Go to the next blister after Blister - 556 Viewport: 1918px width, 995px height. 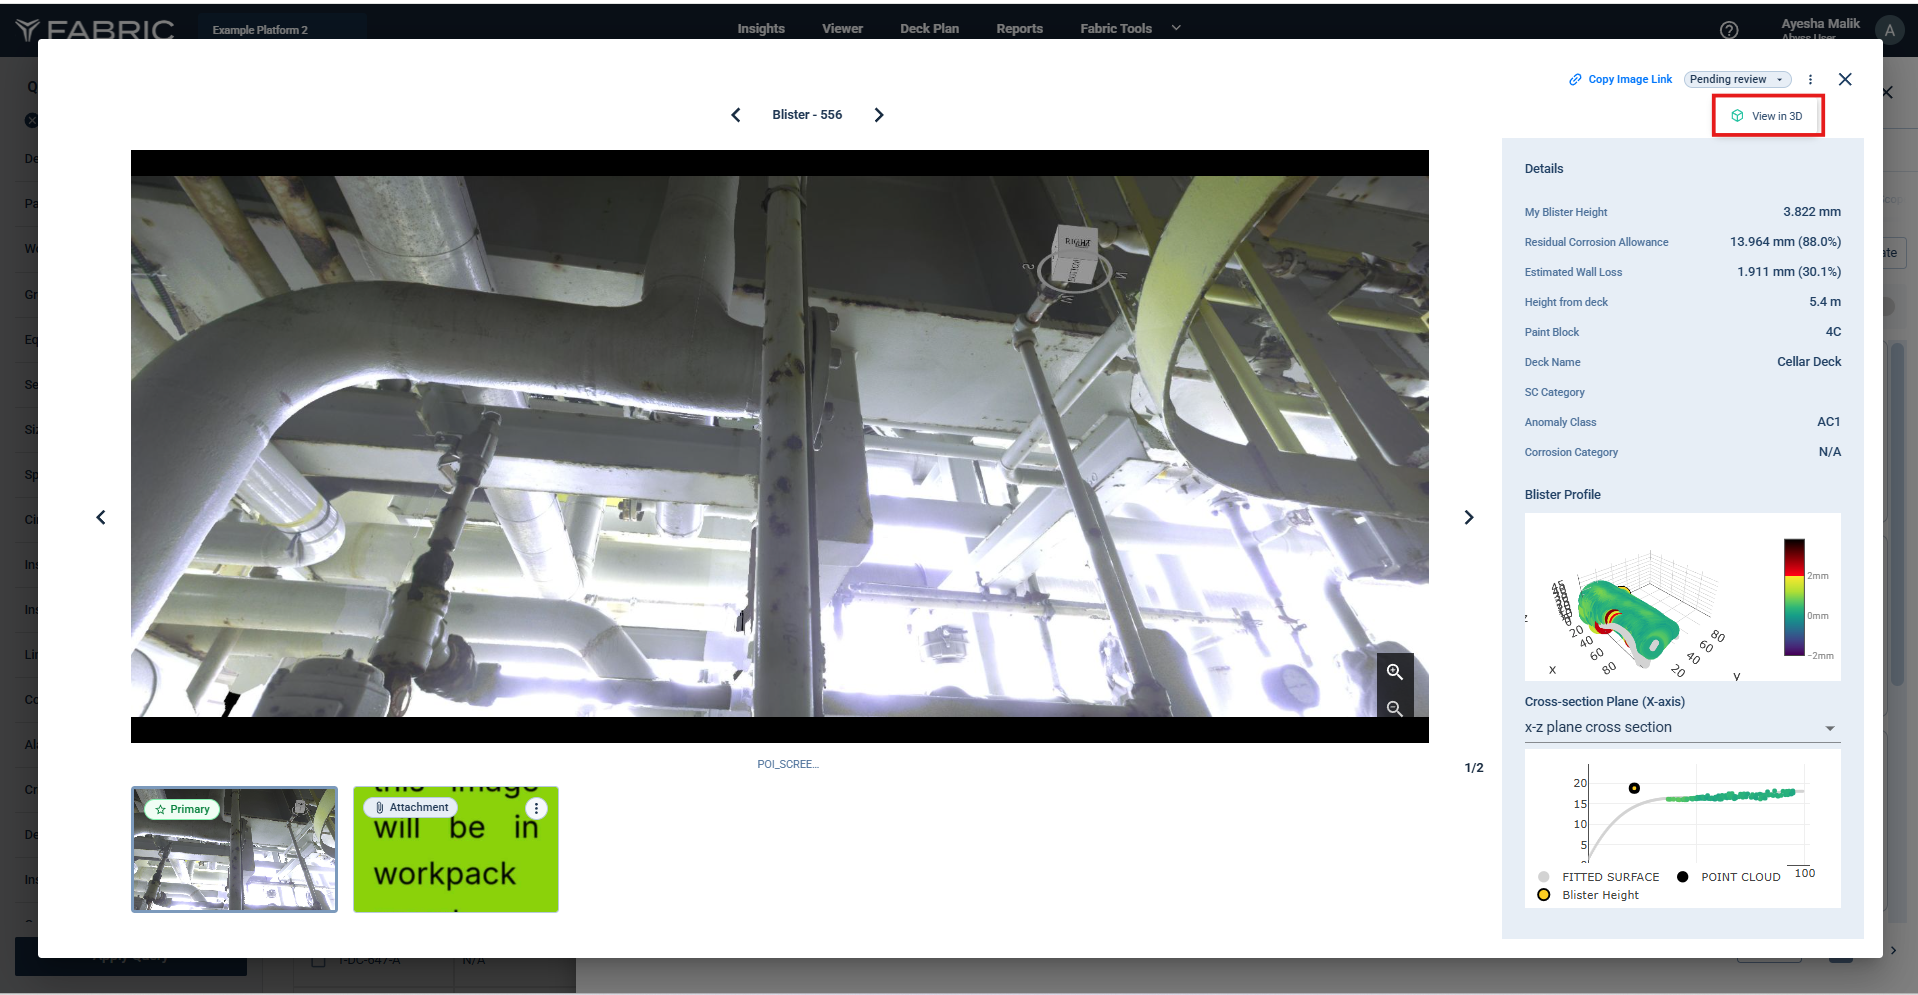coord(879,115)
